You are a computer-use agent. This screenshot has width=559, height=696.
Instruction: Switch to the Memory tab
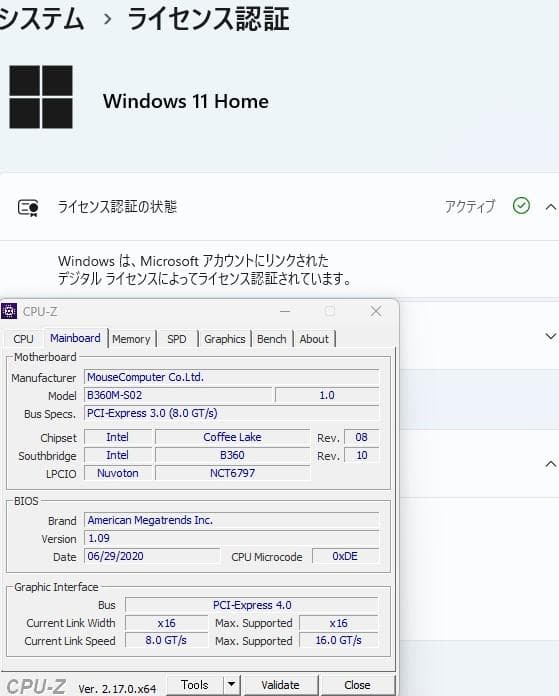click(x=131, y=339)
